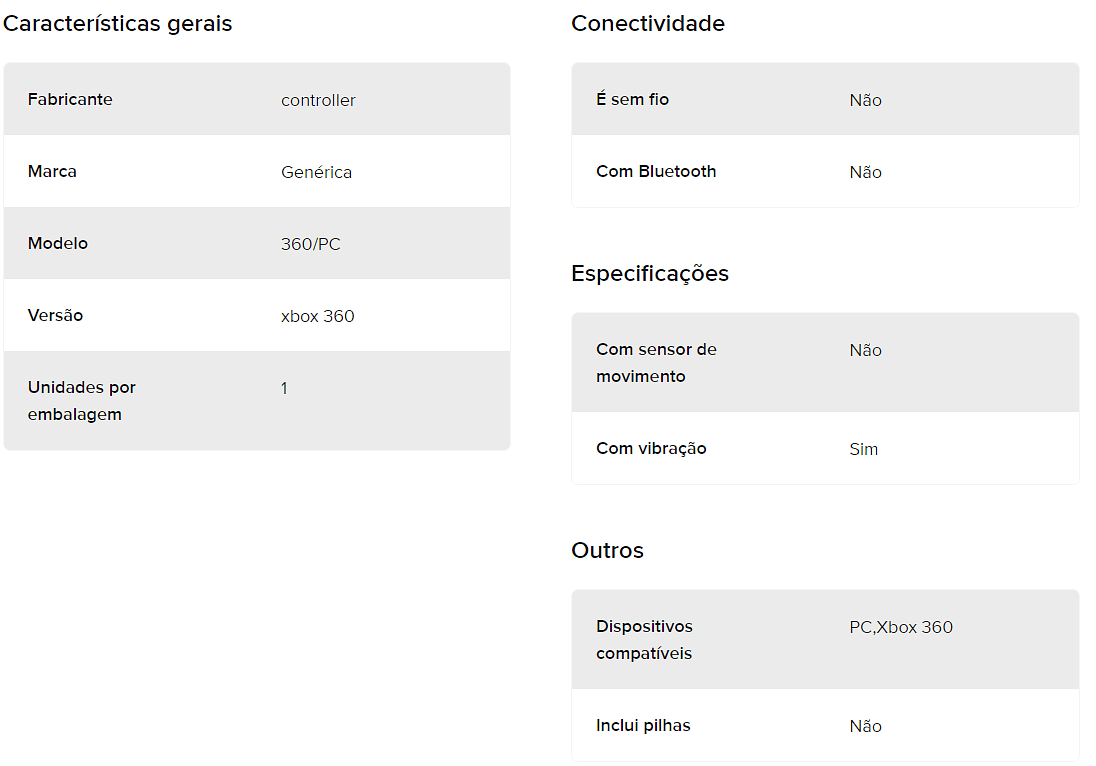1096x766 pixels.
Task: Click the Sim value for Com vibração
Action: pyautogui.click(x=863, y=449)
